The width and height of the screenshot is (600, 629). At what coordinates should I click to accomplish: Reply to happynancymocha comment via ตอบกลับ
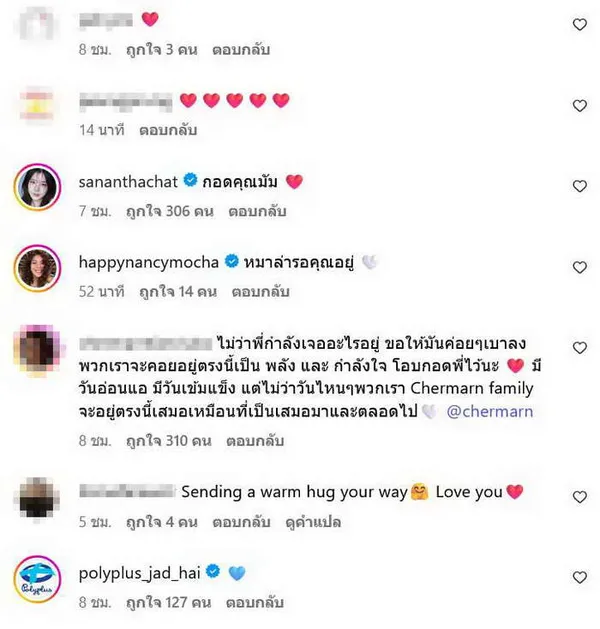click(260, 292)
